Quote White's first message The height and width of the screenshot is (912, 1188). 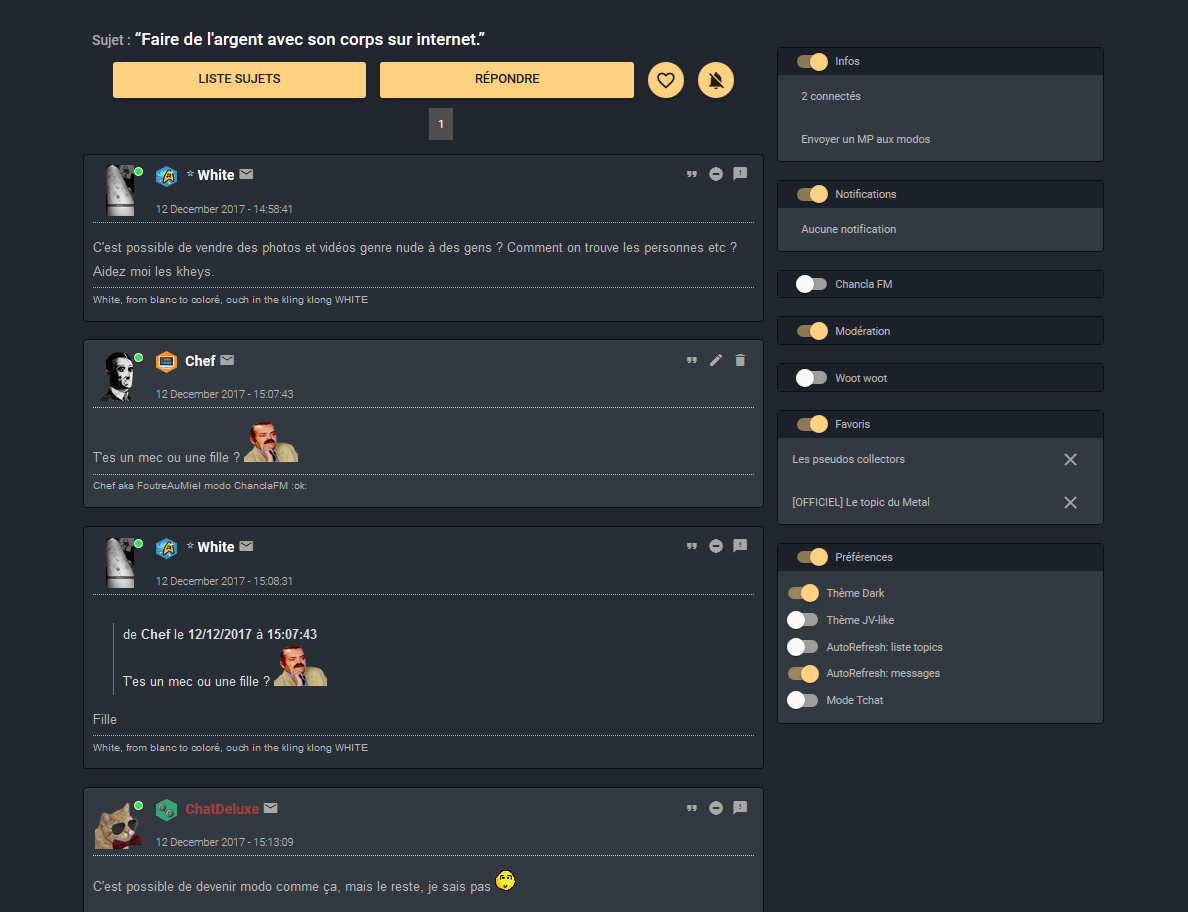(x=692, y=173)
